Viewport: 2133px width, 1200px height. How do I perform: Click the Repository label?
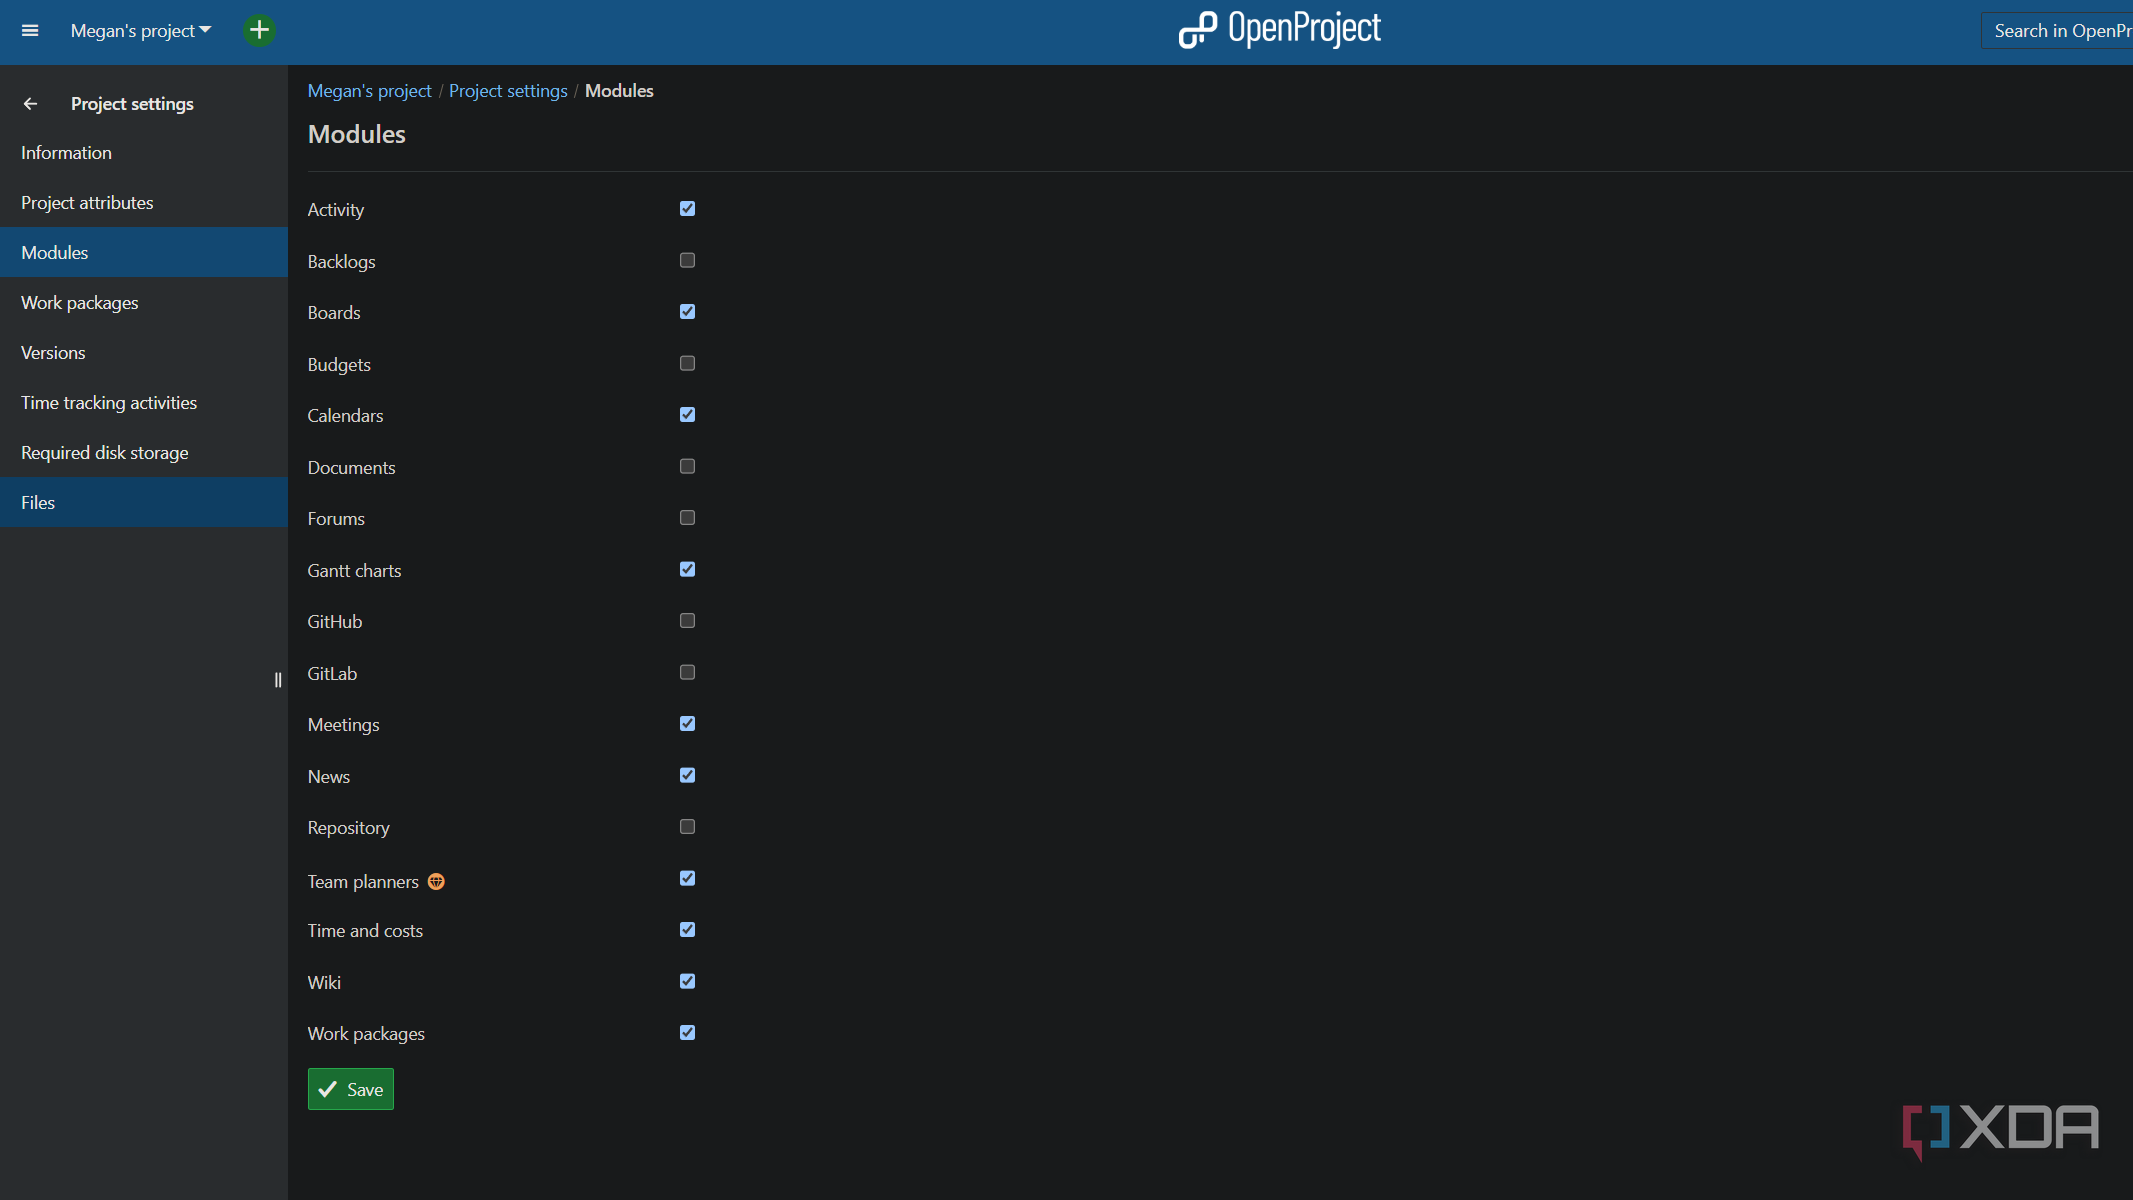click(348, 827)
